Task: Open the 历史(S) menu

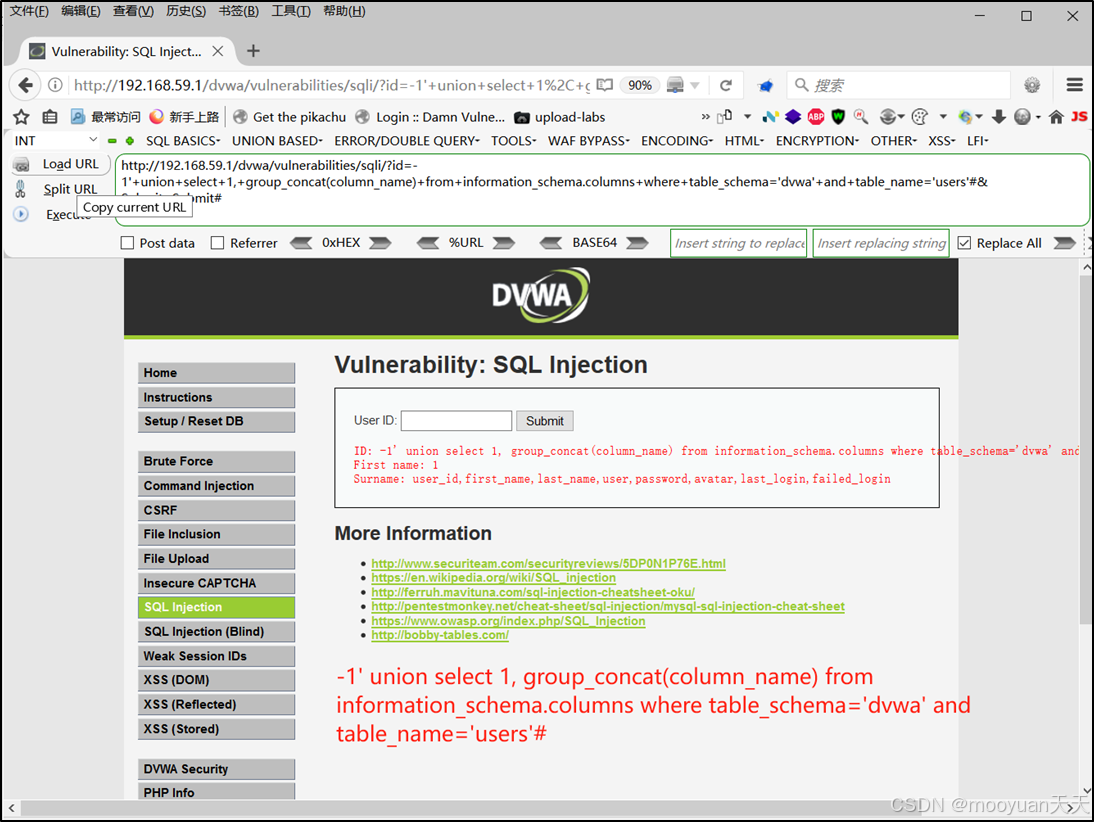Action: click(x=186, y=11)
